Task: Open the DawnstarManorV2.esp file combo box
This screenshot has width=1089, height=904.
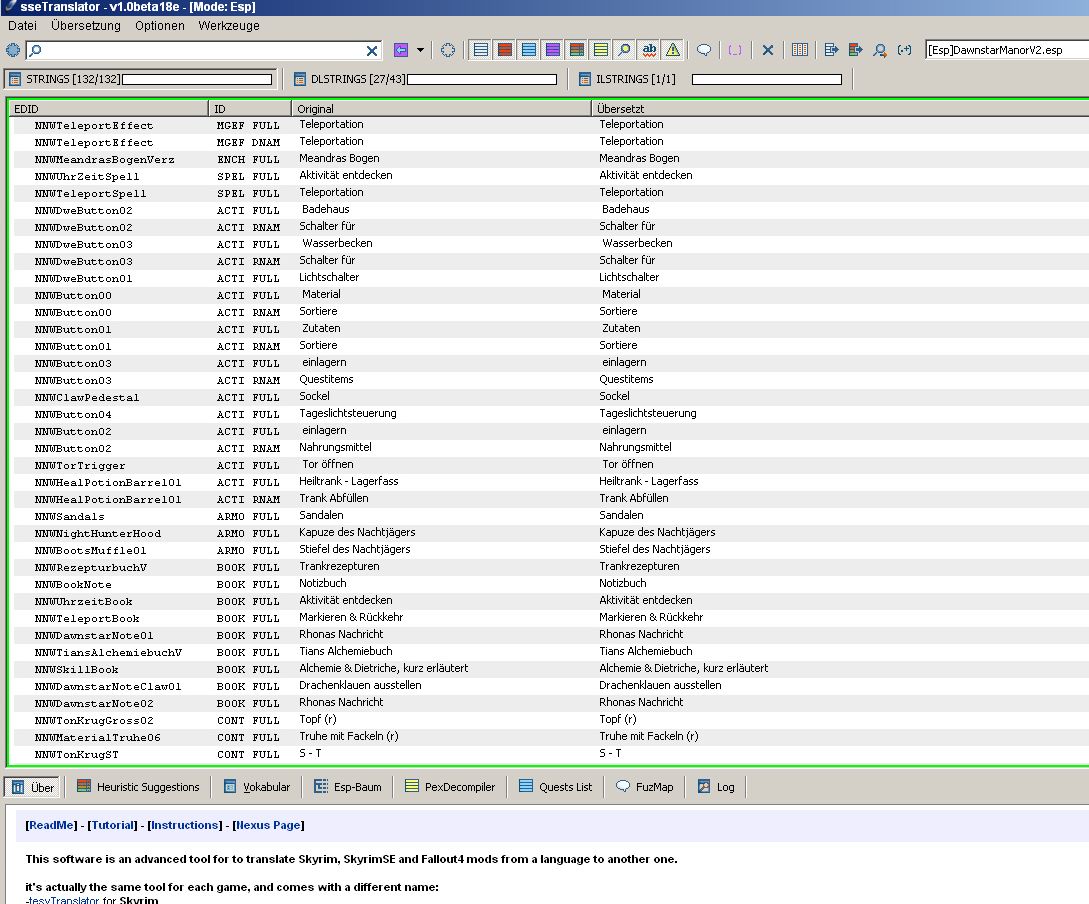Action: tap(1005, 50)
